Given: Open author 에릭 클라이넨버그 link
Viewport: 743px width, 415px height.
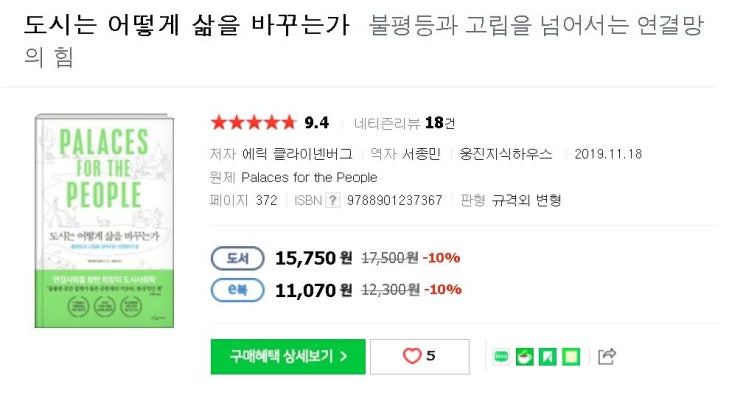Looking at the screenshot, I should 297,154.
